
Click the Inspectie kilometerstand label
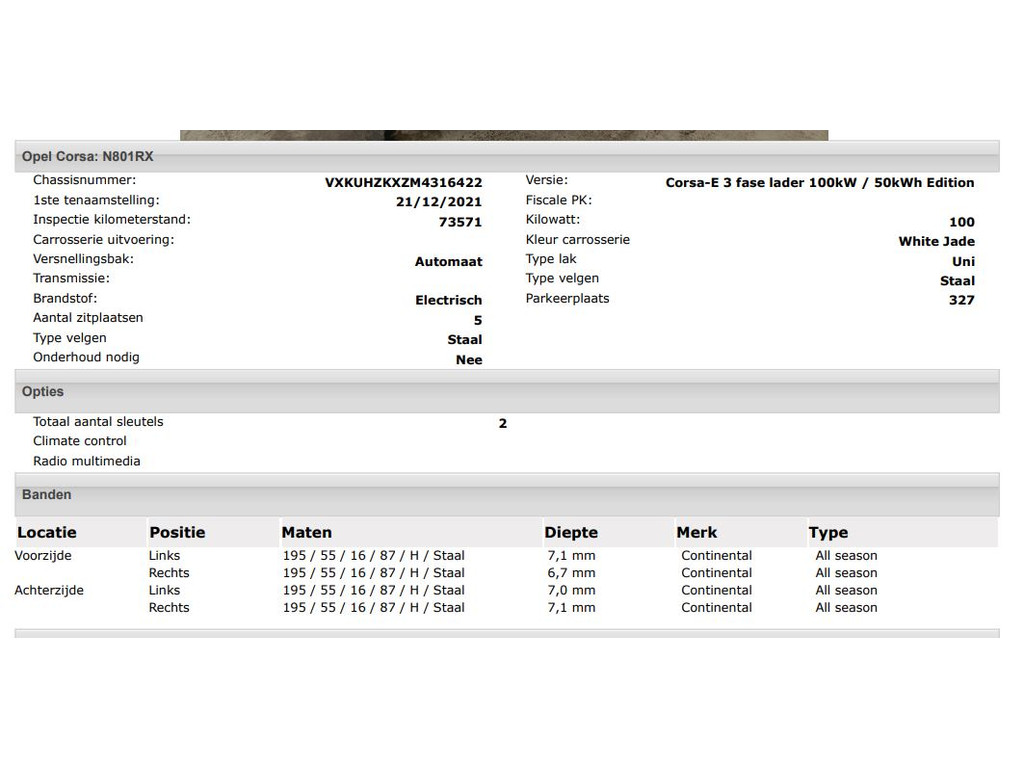tap(112, 219)
